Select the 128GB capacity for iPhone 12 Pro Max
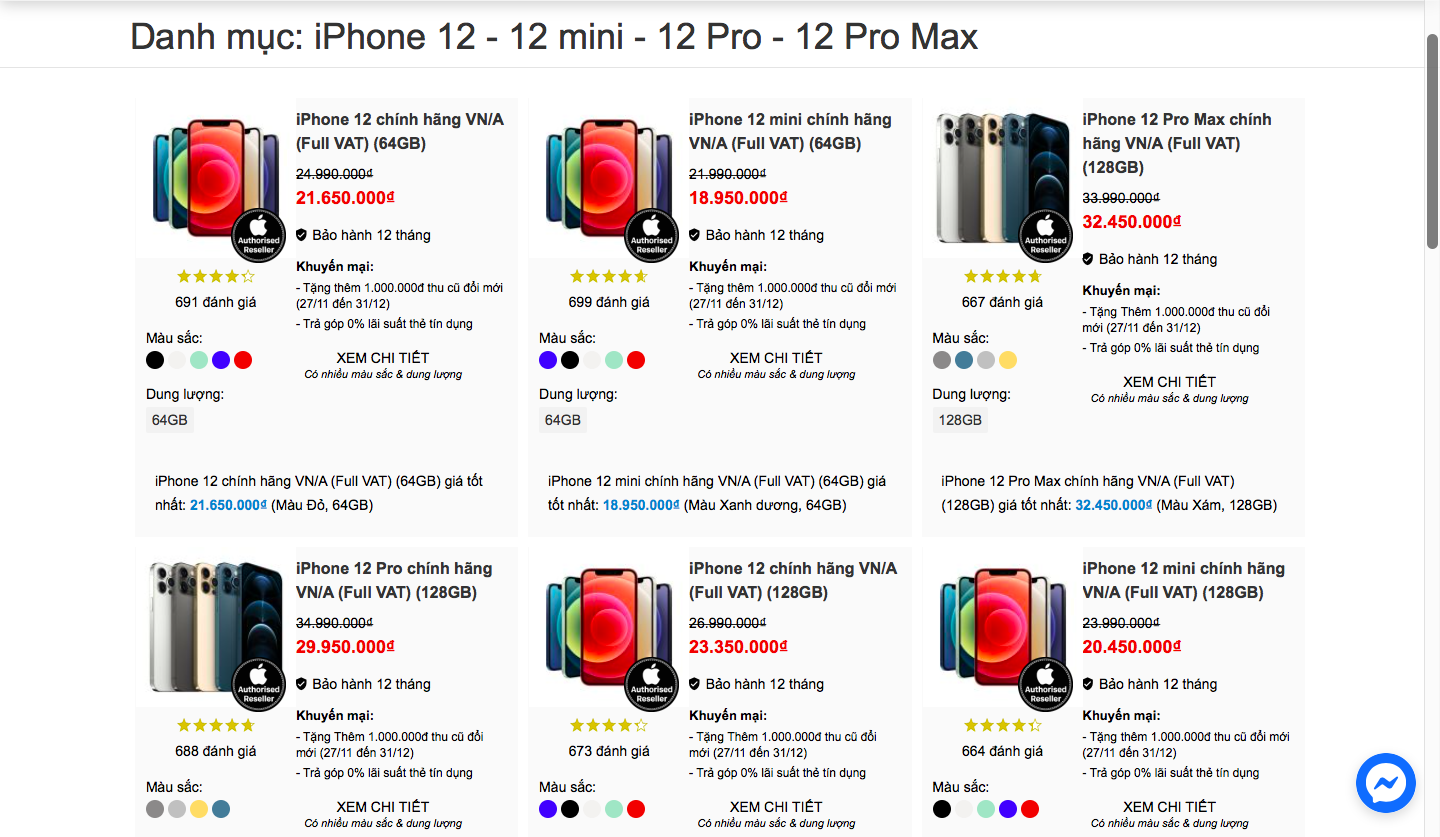 960,420
